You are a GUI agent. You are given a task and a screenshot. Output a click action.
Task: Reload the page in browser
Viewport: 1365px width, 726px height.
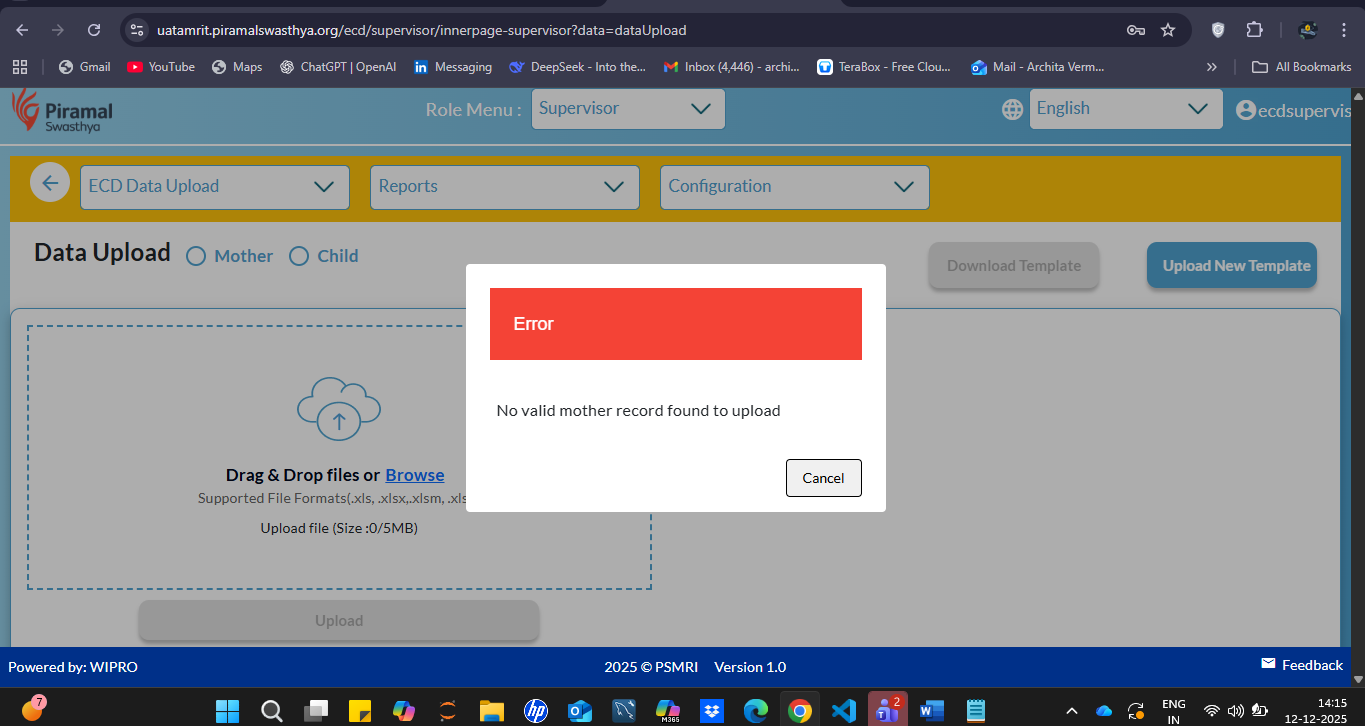pyautogui.click(x=94, y=30)
